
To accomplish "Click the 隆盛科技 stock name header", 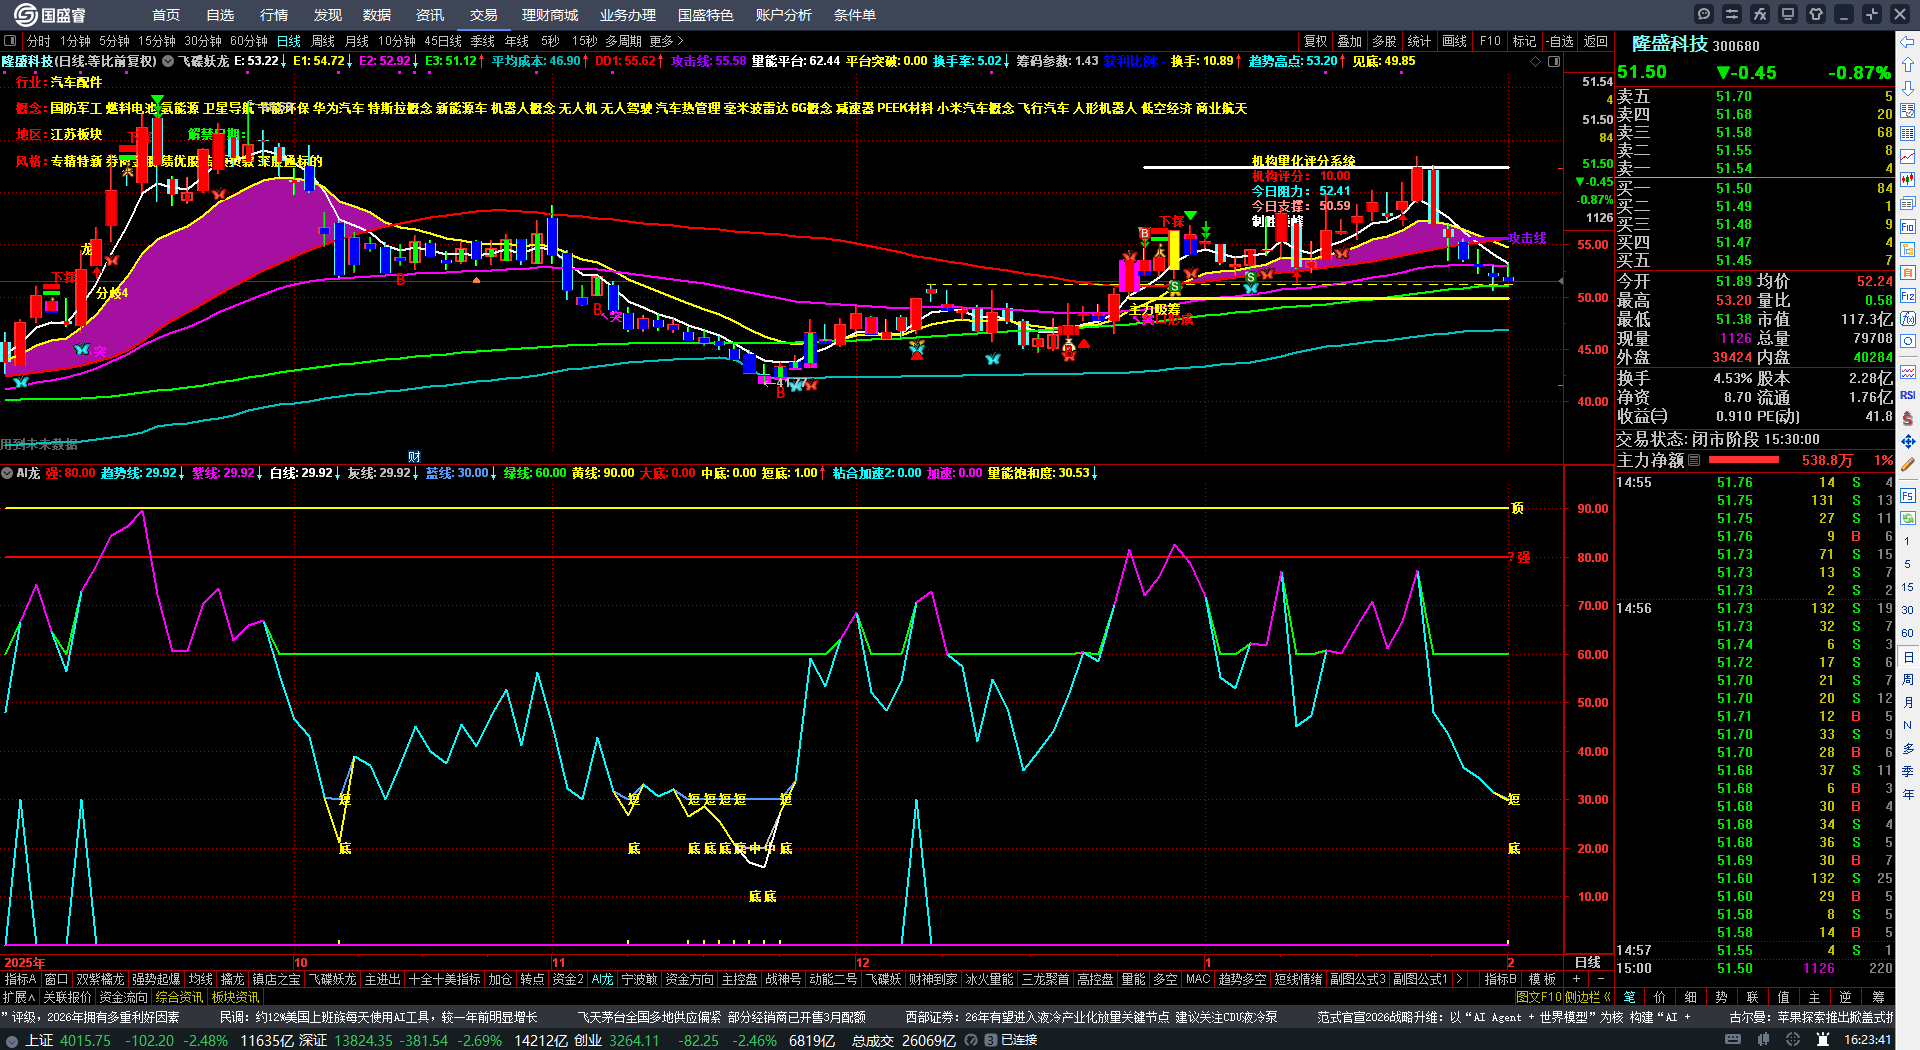I will pos(1670,44).
